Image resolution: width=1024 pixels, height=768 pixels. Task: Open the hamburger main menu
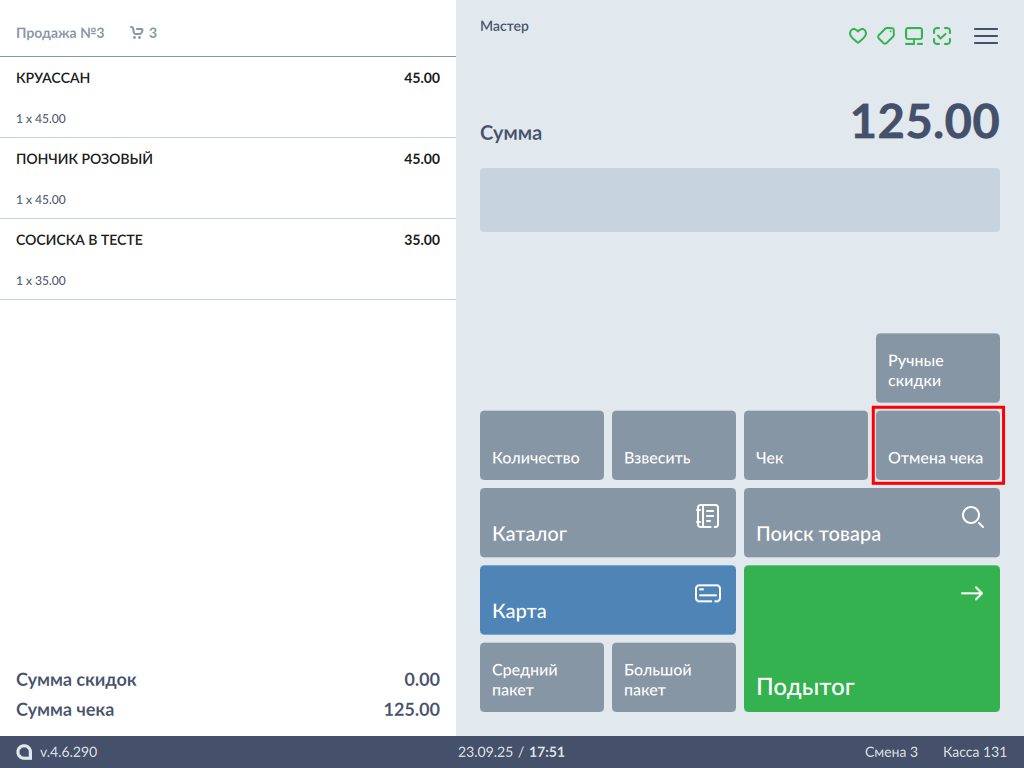click(986, 36)
